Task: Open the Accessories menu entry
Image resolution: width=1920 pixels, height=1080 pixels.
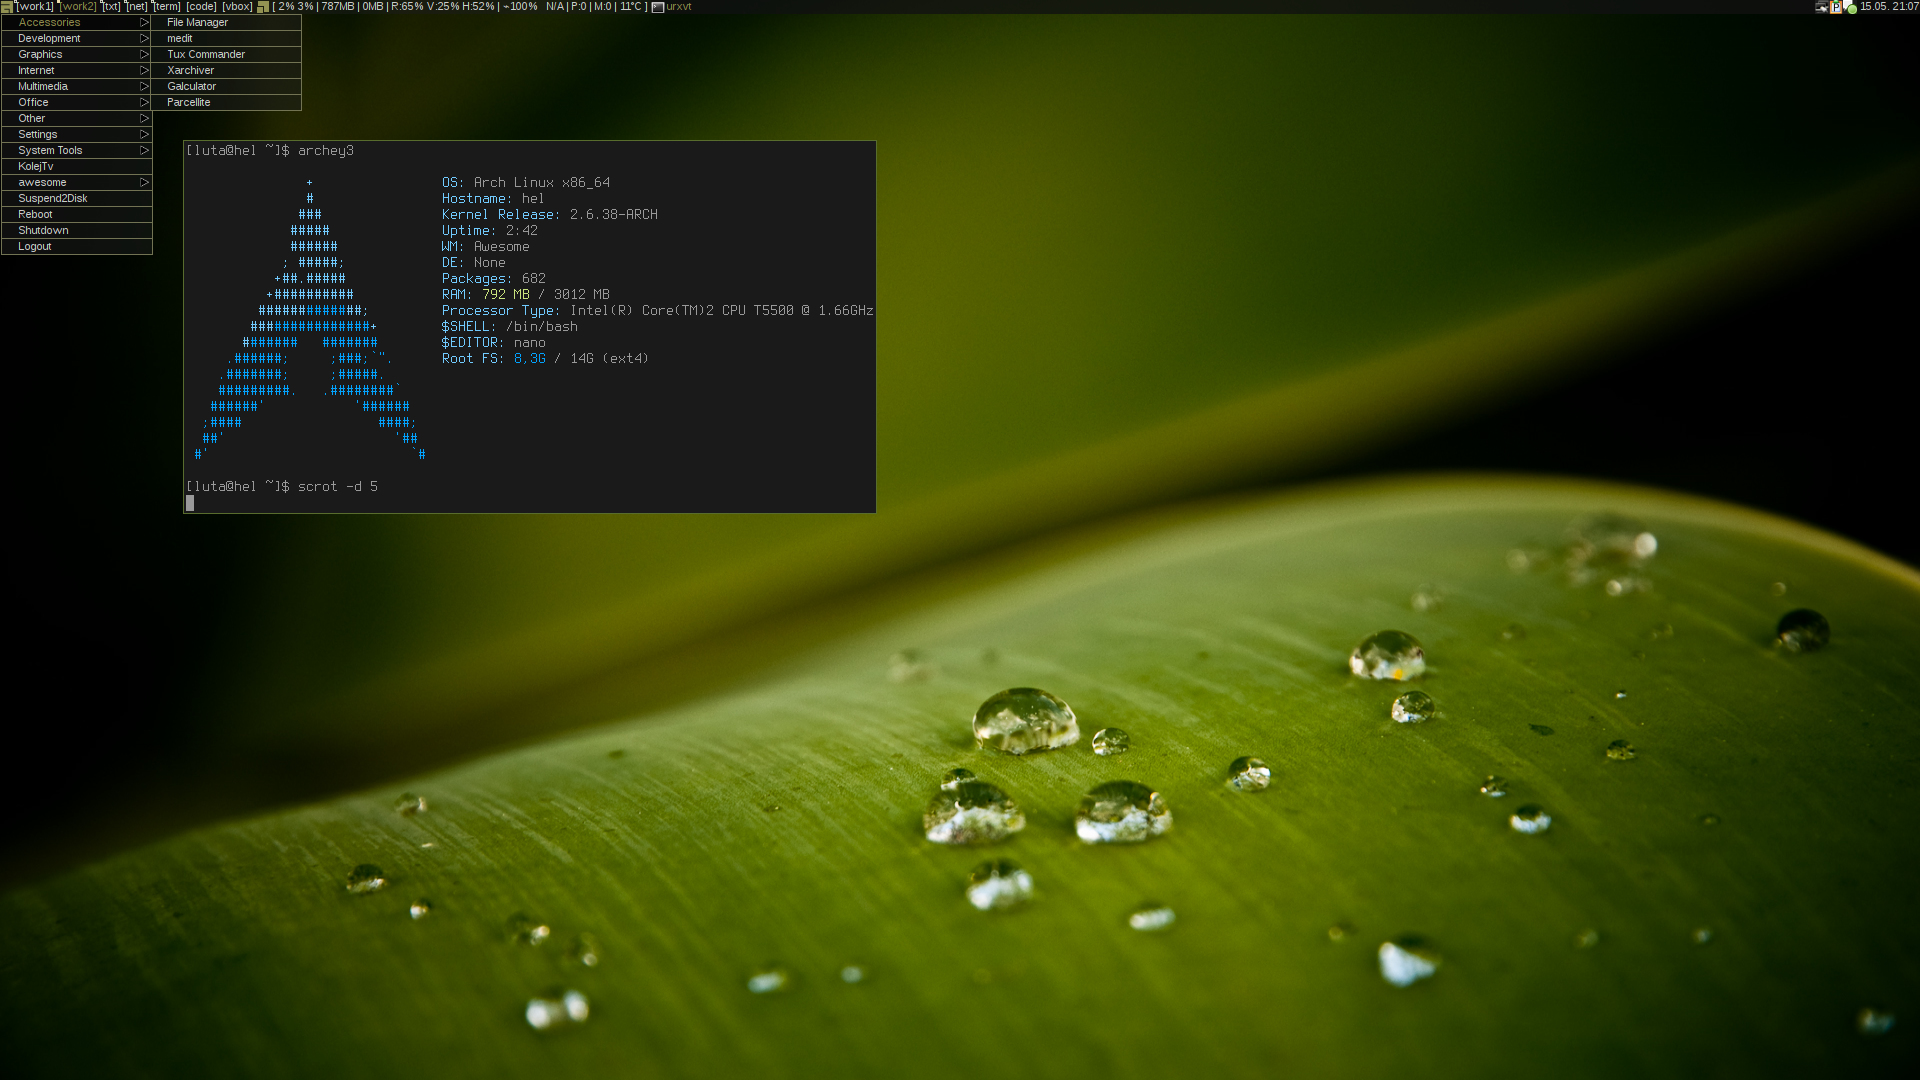Action: coord(77,22)
